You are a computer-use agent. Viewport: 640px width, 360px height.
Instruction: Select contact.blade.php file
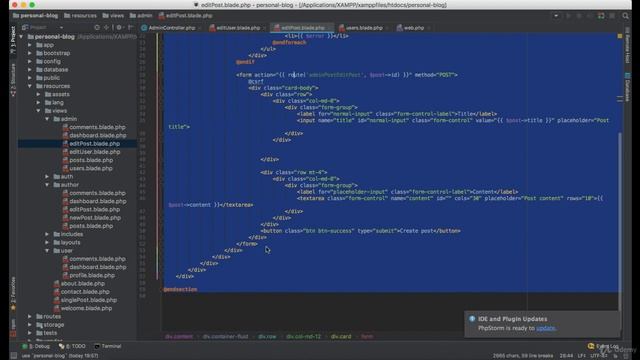click(x=82, y=291)
